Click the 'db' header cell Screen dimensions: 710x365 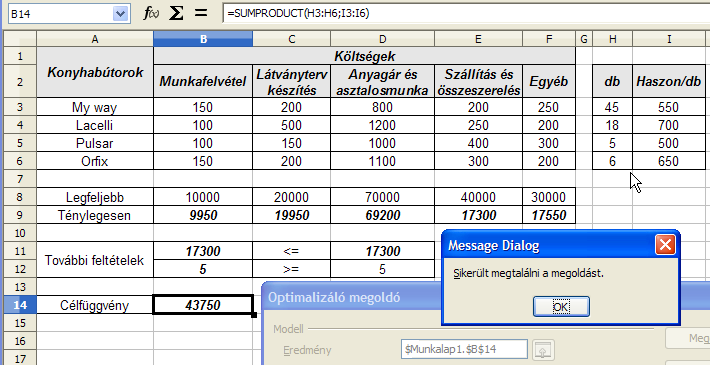point(613,81)
